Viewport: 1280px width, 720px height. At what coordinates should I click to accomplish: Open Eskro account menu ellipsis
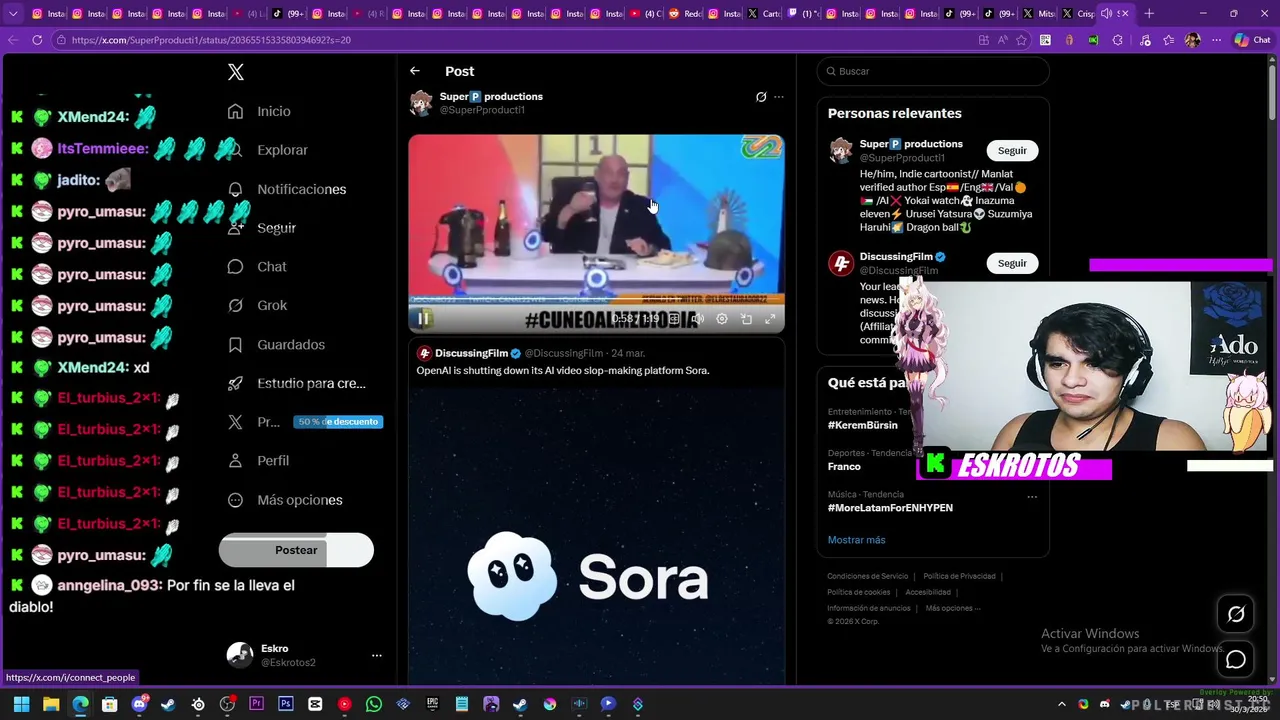click(x=377, y=655)
